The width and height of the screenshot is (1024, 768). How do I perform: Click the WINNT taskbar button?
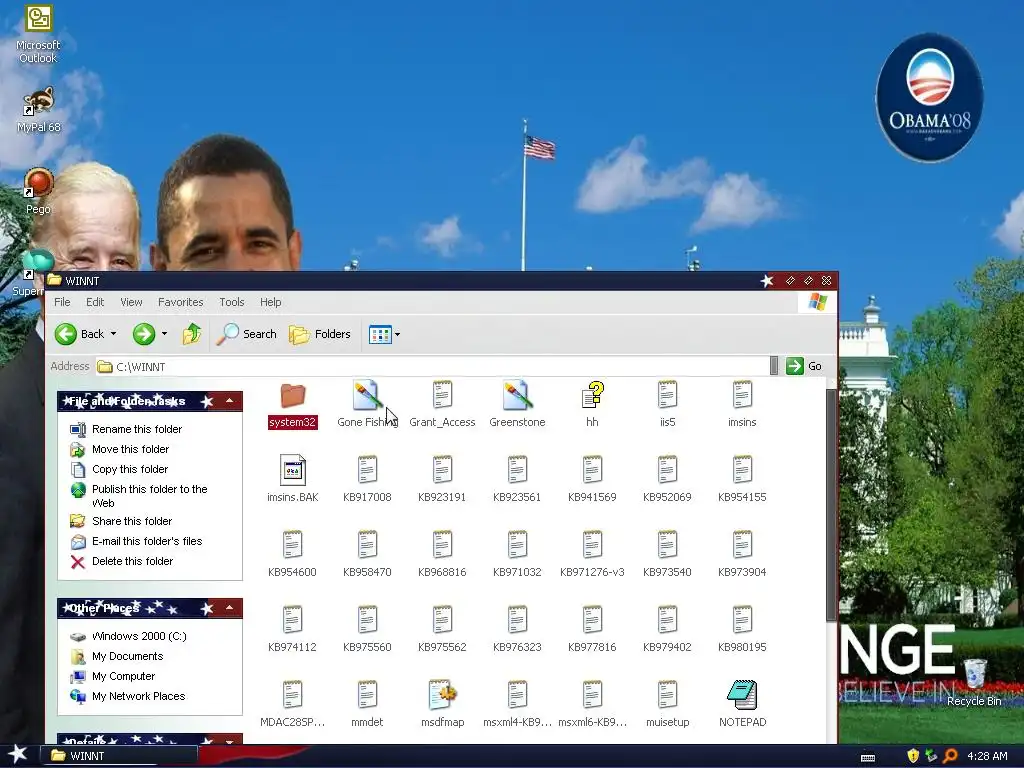point(119,756)
